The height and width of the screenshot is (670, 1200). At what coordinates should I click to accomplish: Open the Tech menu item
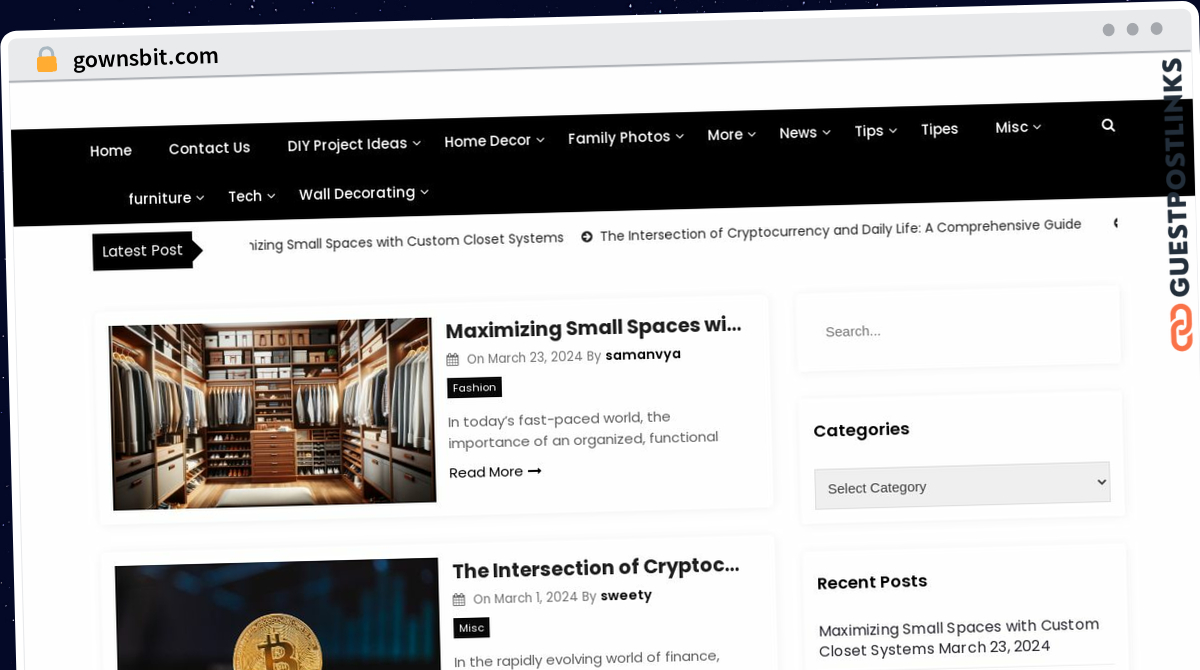point(245,196)
